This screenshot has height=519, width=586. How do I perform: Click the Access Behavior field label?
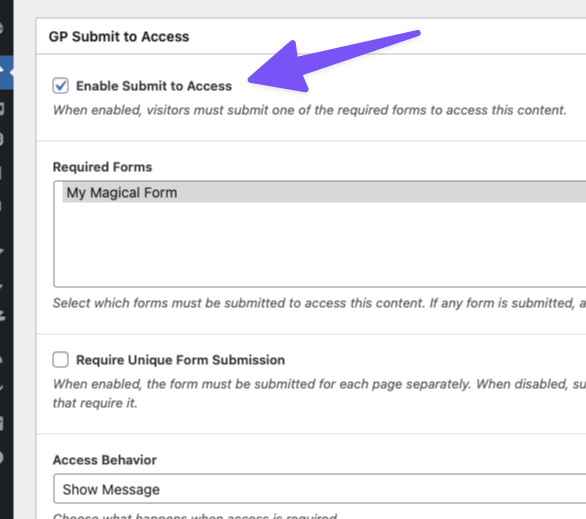point(105,460)
